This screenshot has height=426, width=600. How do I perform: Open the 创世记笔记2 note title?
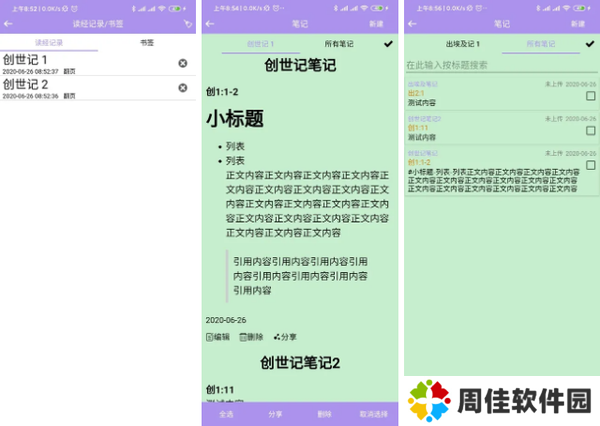(x=300, y=363)
